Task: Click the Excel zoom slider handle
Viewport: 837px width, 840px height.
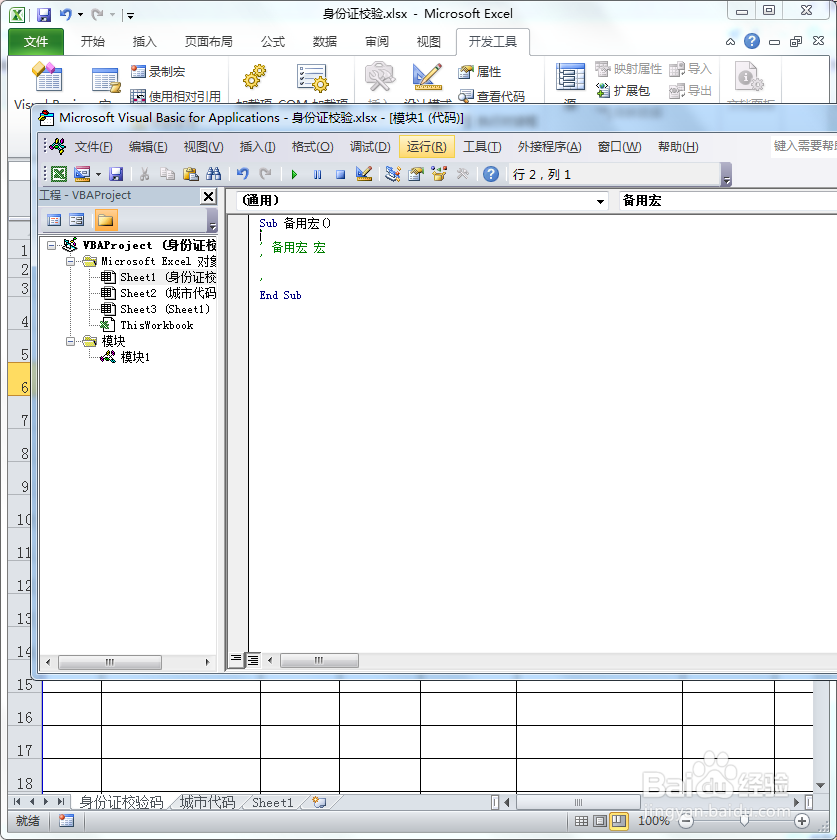Action: point(744,821)
